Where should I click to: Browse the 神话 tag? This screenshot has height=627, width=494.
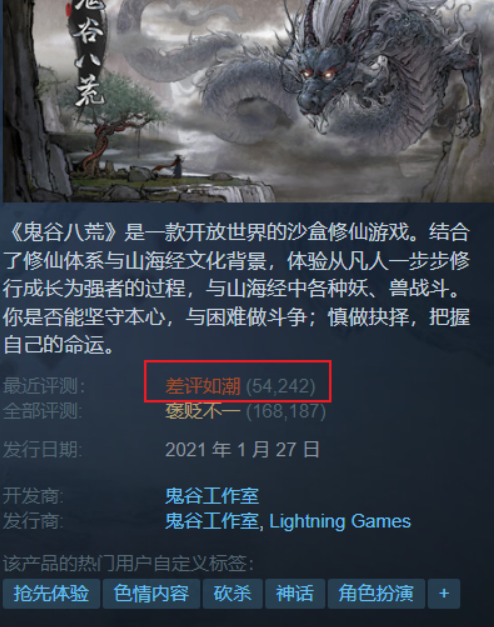[295, 593]
